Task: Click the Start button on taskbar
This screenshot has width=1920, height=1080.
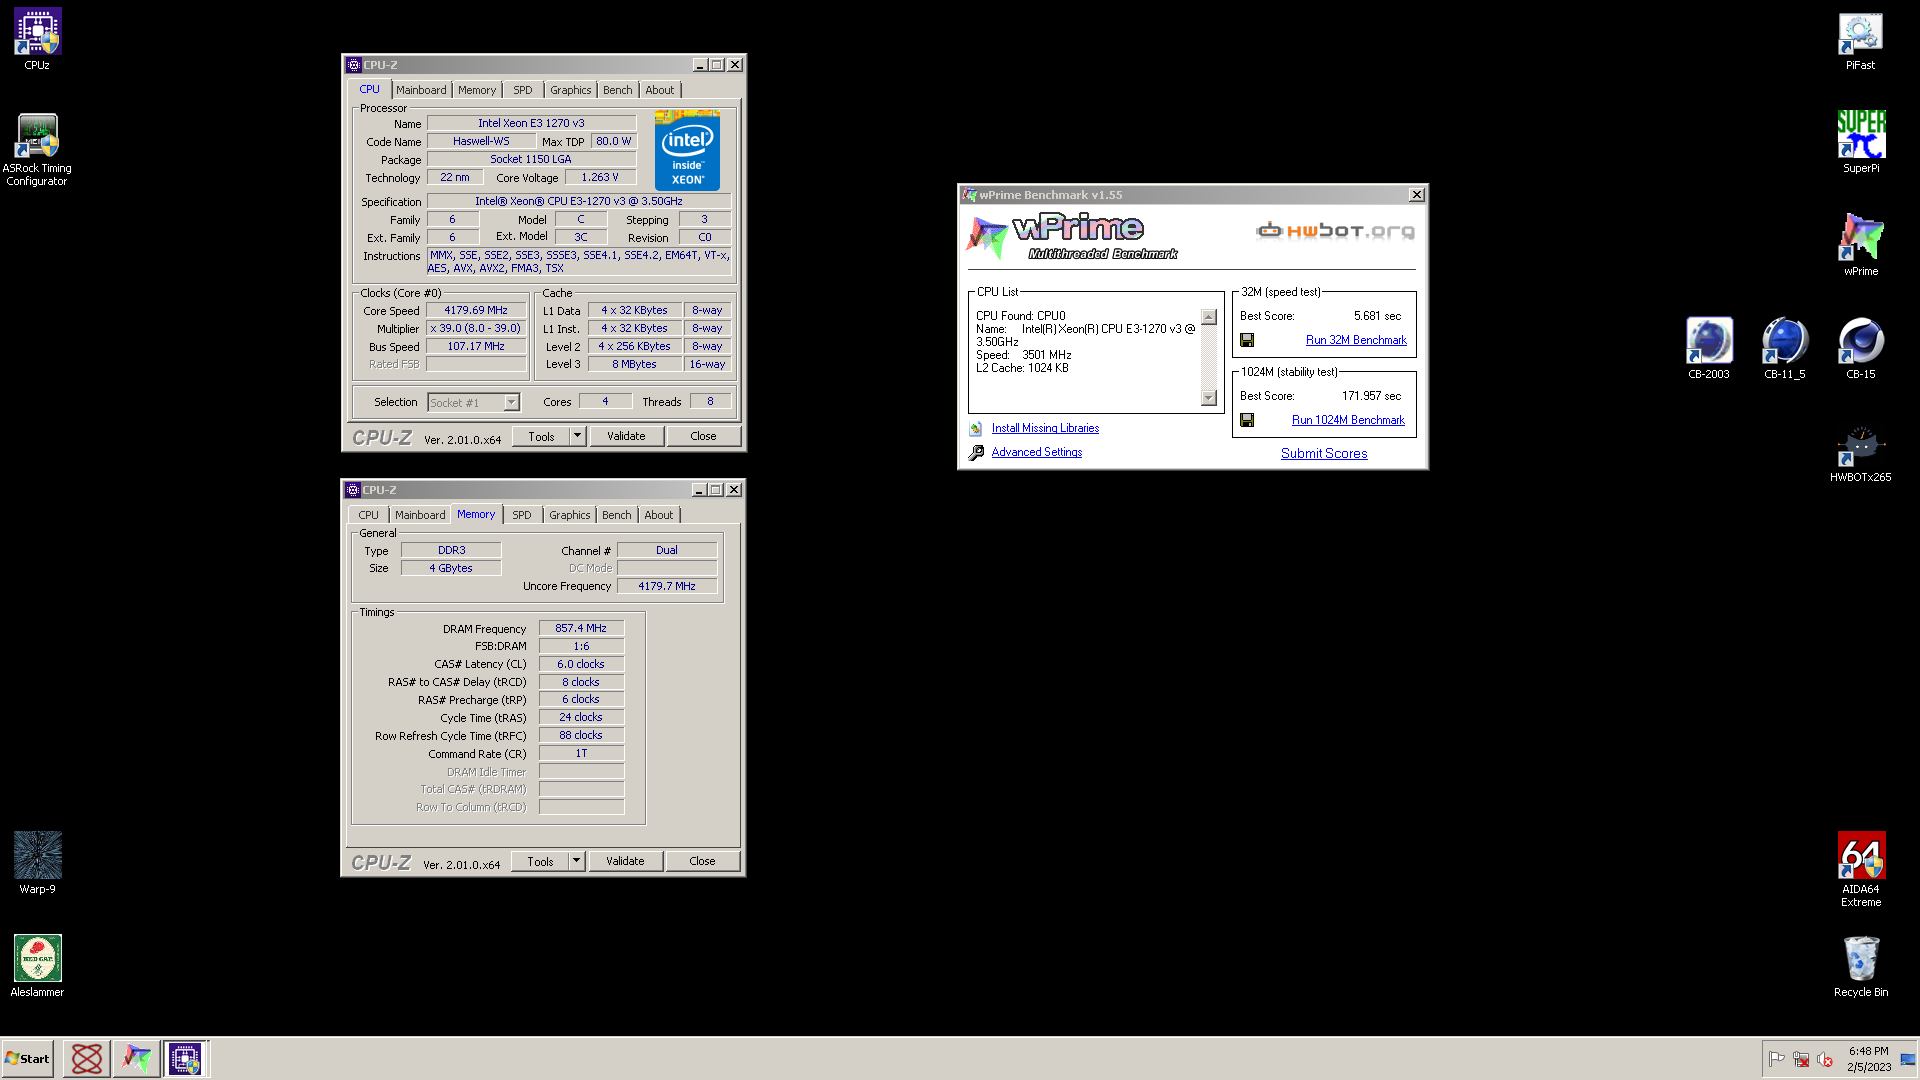Action: (28, 1058)
